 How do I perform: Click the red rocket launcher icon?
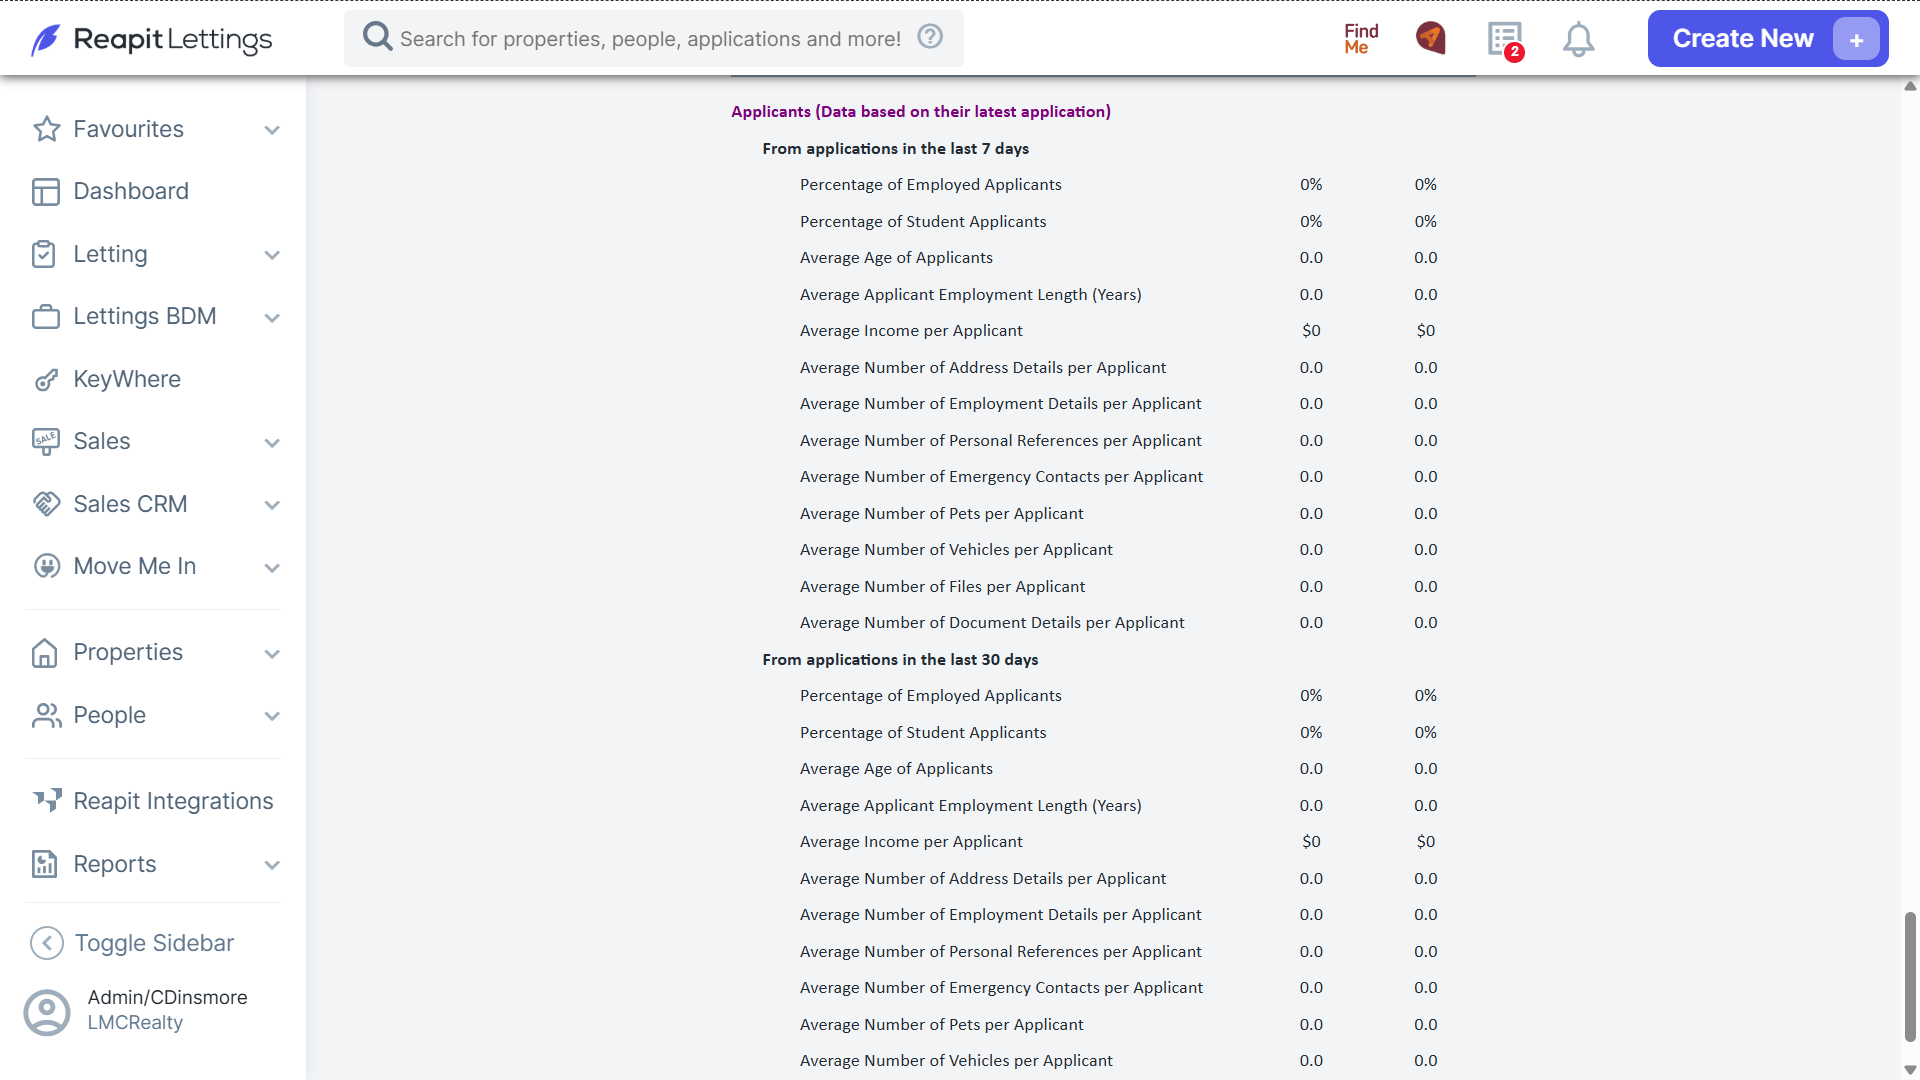click(x=1431, y=38)
